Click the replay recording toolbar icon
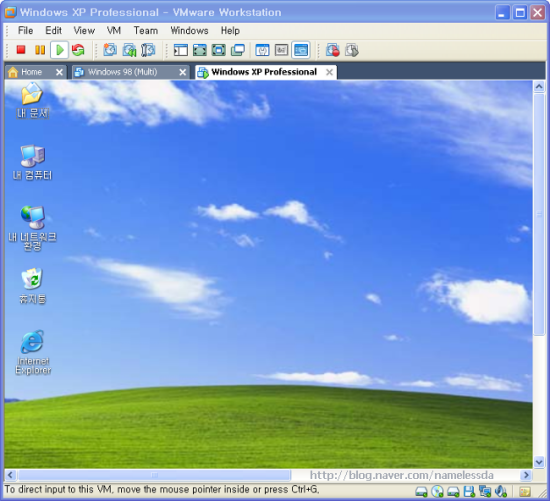The width and height of the screenshot is (550, 501). pos(352,50)
